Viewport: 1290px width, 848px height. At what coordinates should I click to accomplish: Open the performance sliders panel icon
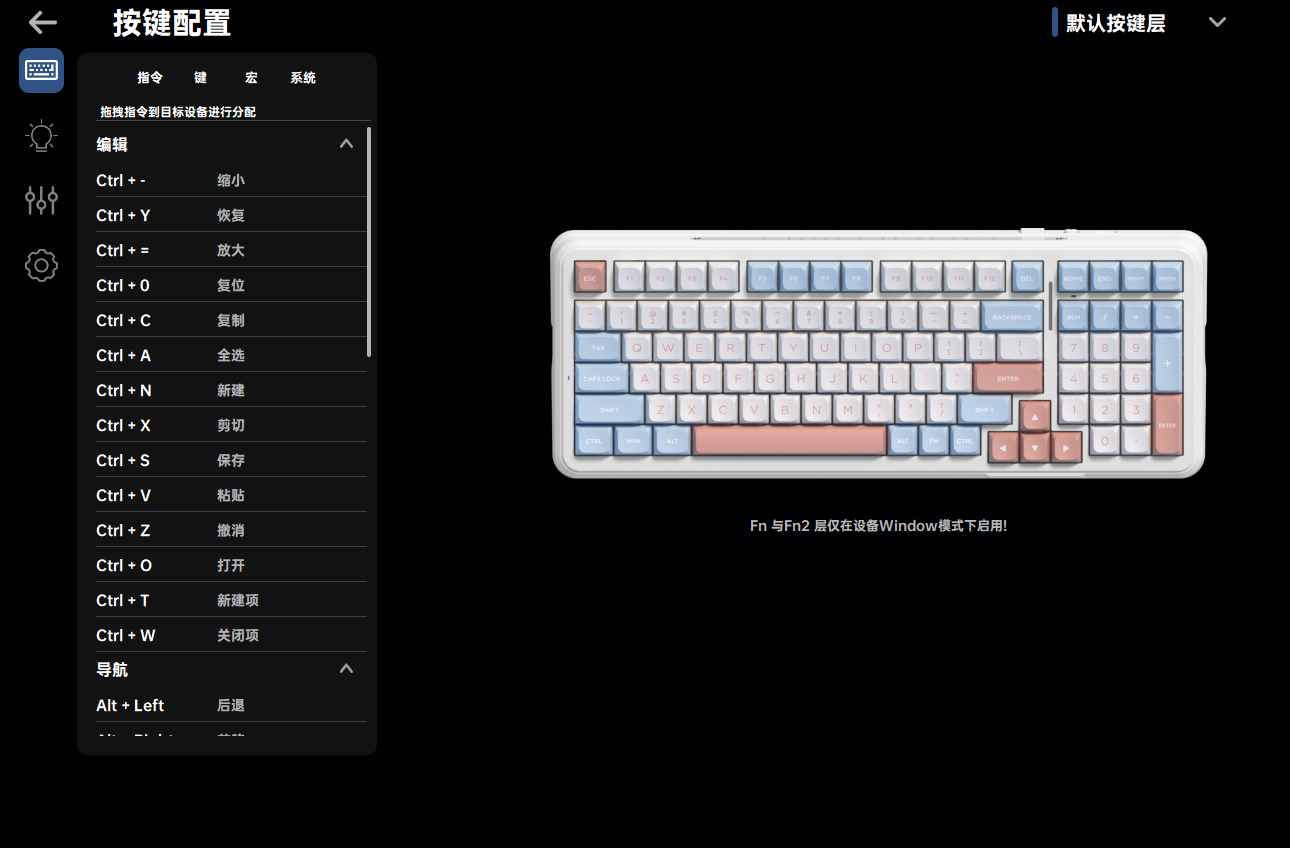click(x=41, y=200)
